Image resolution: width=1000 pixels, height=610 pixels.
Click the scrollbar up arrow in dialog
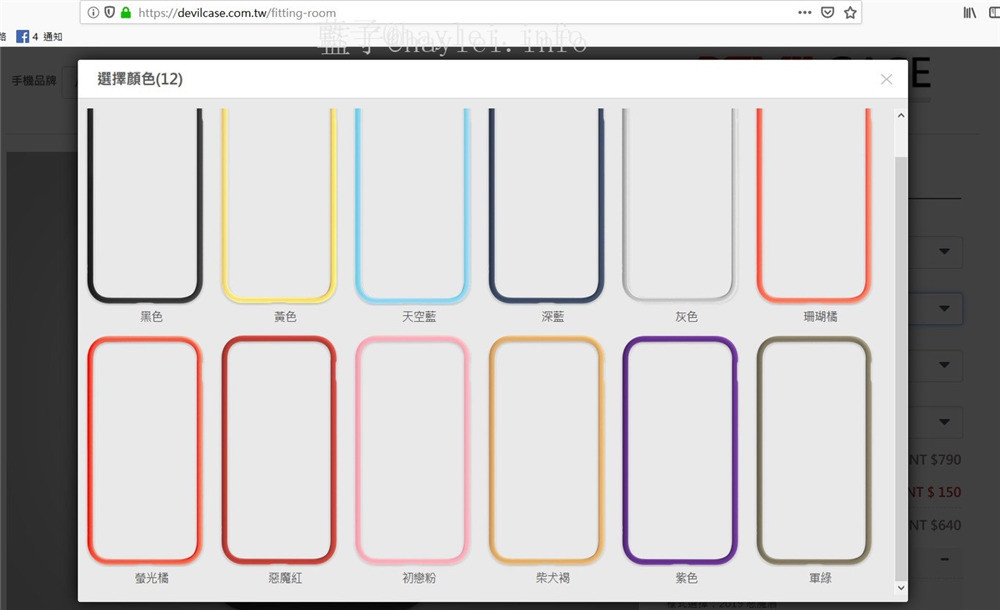pyautogui.click(x=901, y=115)
